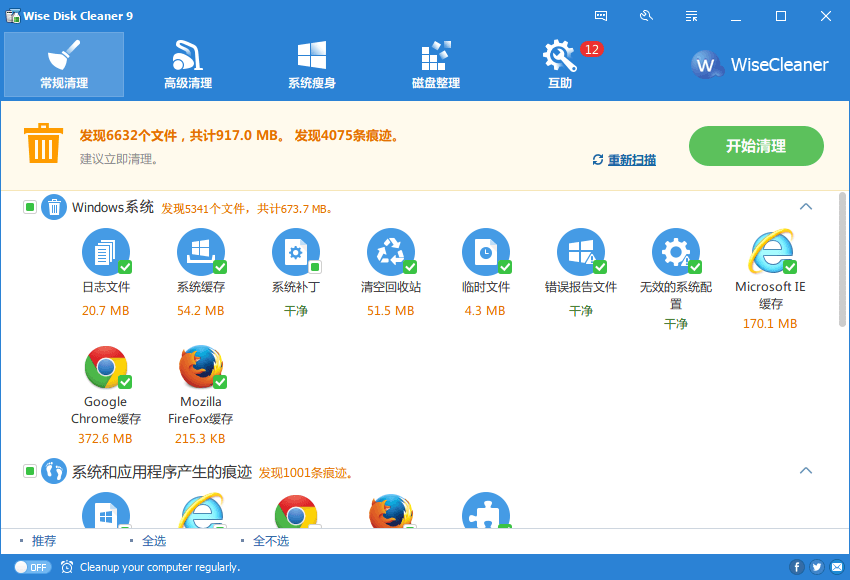Click the red 12 notification badge
Image resolution: width=850 pixels, height=580 pixels.
tap(591, 49)
